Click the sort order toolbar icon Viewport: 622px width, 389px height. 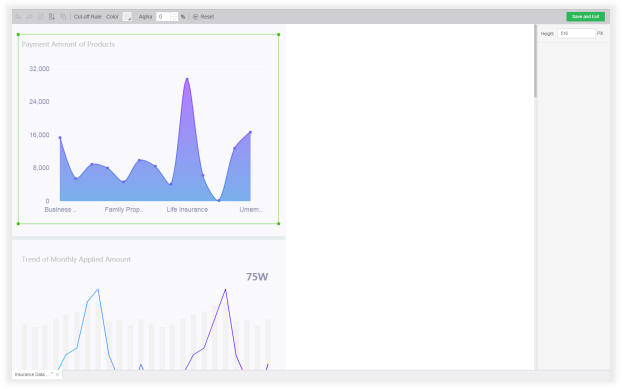pos(52,17)
